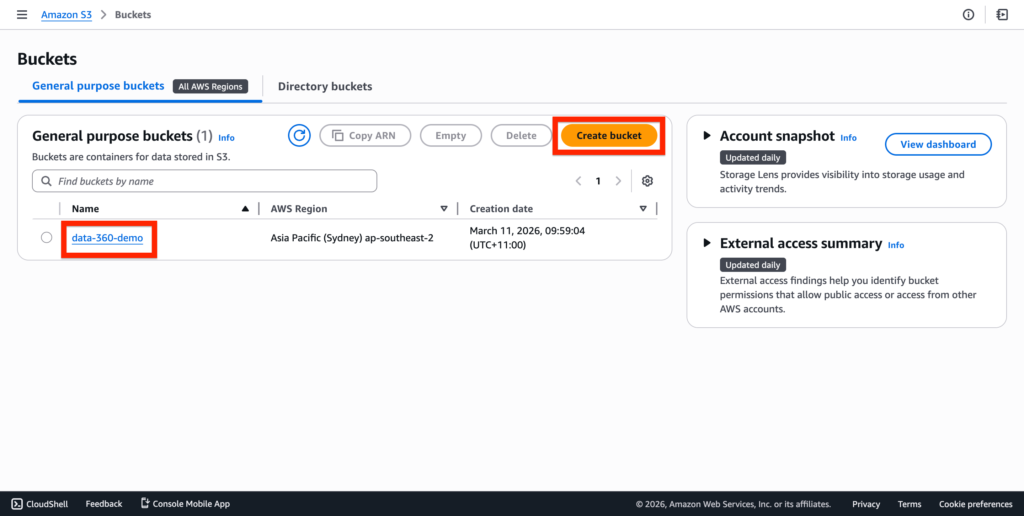This screenshot has width=1024, height=516.
Task: Select the data-360-demo radio button
Action: click(46, 238)
